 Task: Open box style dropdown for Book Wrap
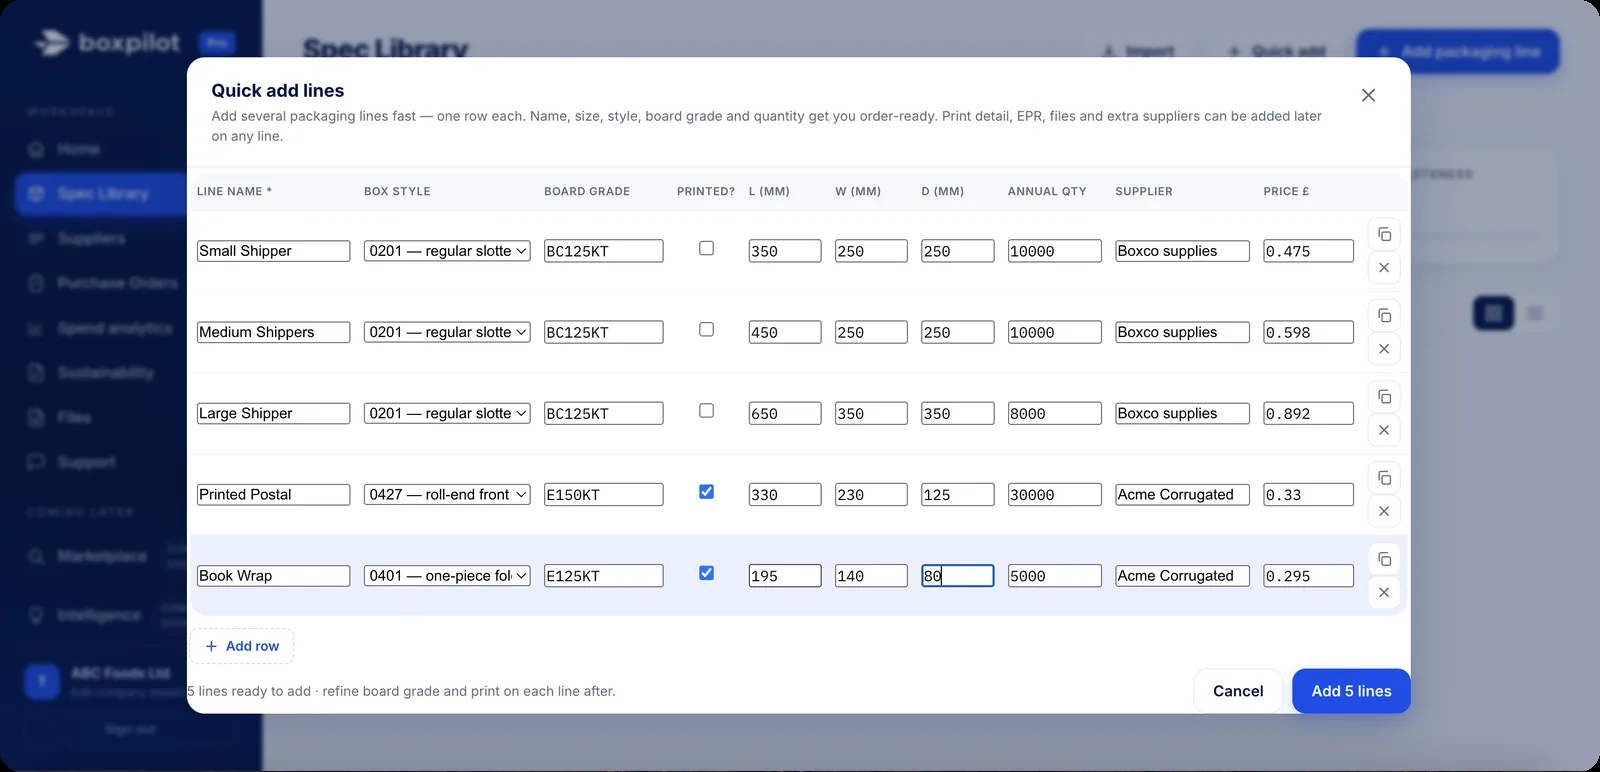point(447,575)
